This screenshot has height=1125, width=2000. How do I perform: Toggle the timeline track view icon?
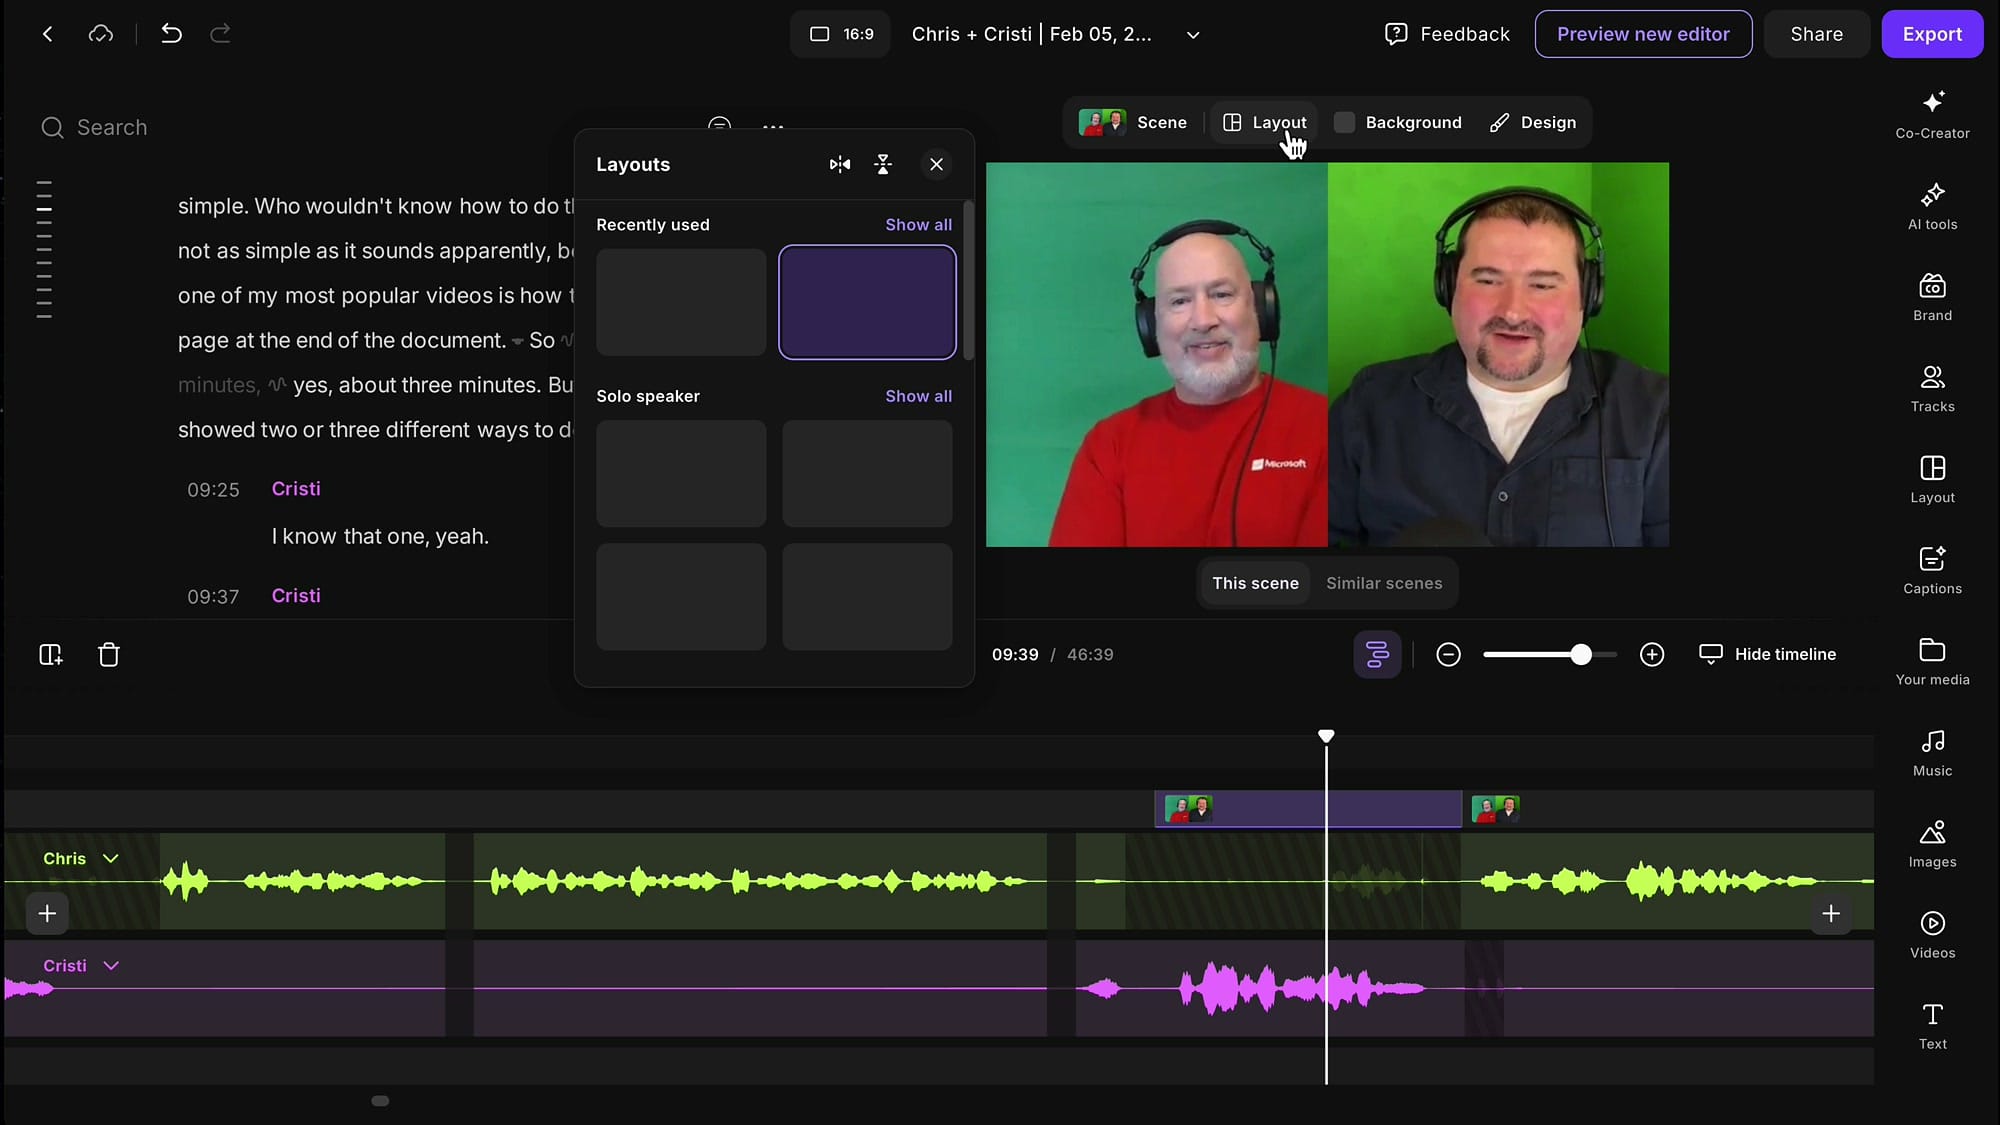pyautogui.click(x=1377, y=654)
